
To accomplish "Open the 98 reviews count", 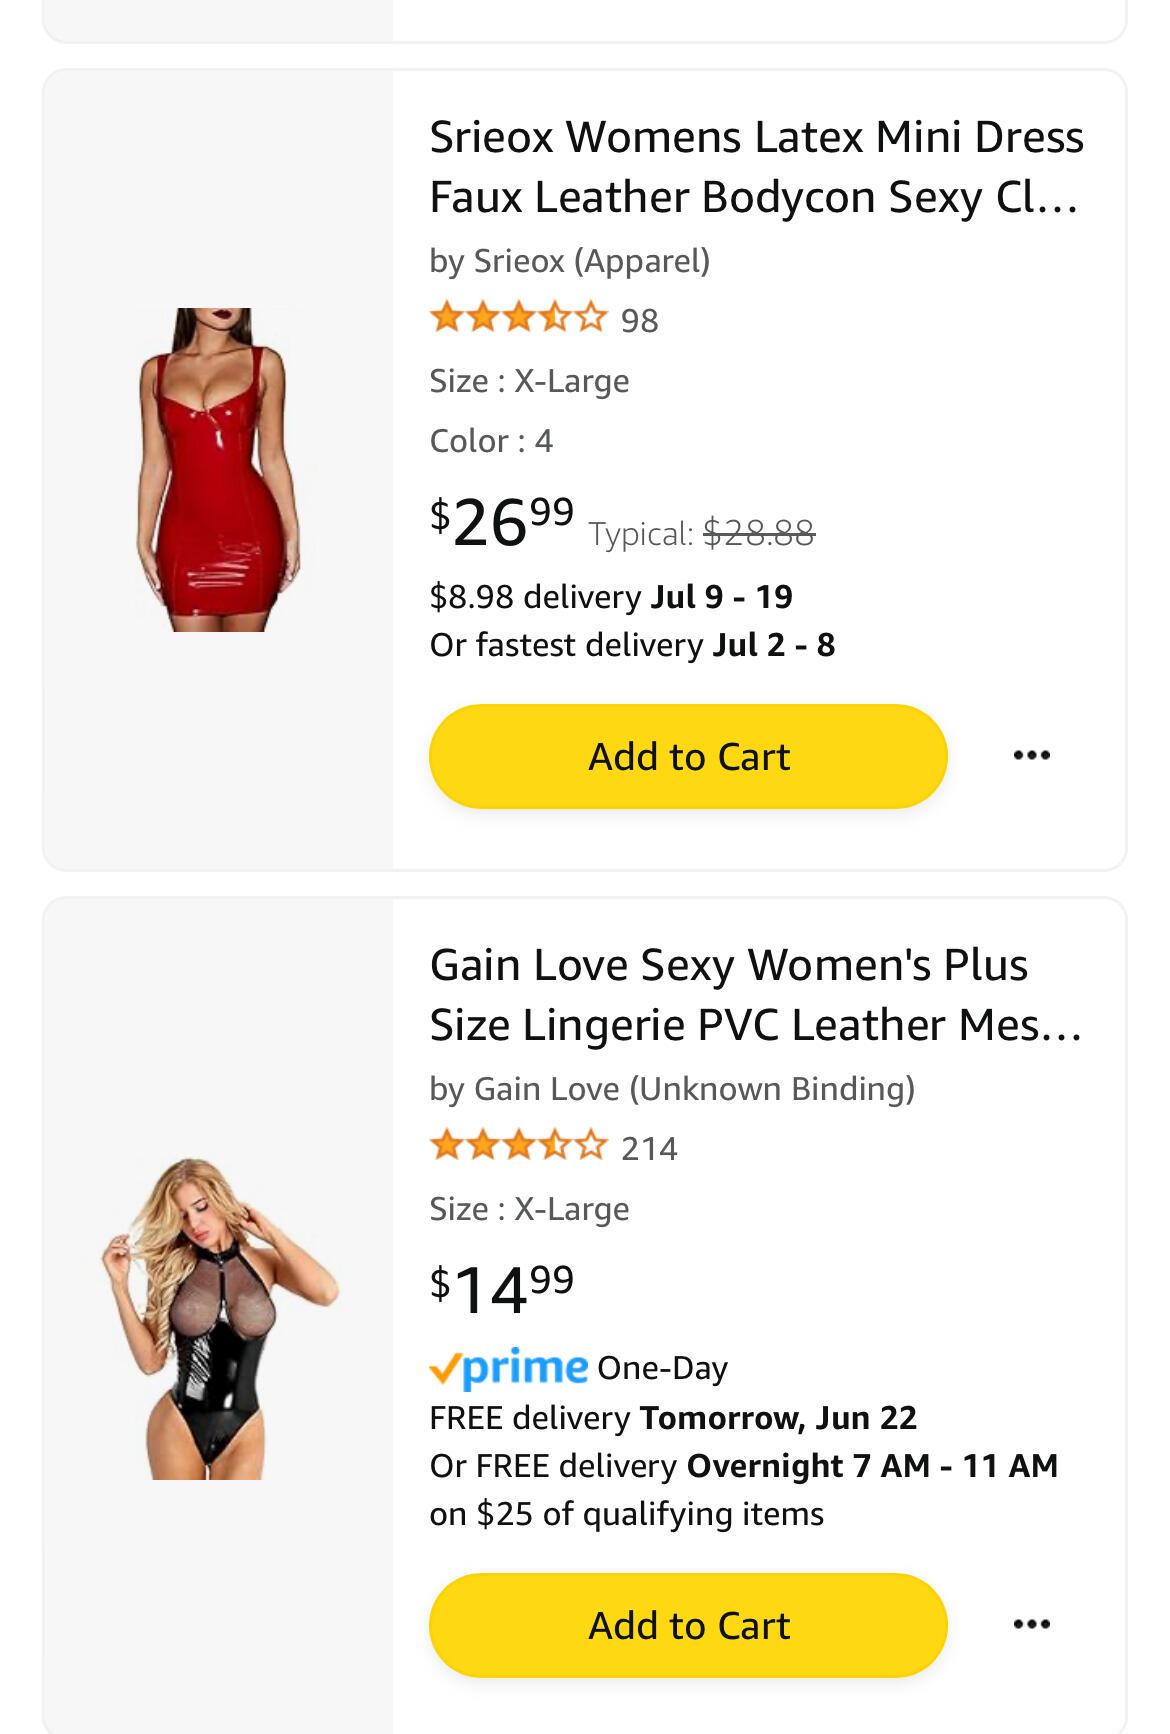I will click(x=640, y=321).
